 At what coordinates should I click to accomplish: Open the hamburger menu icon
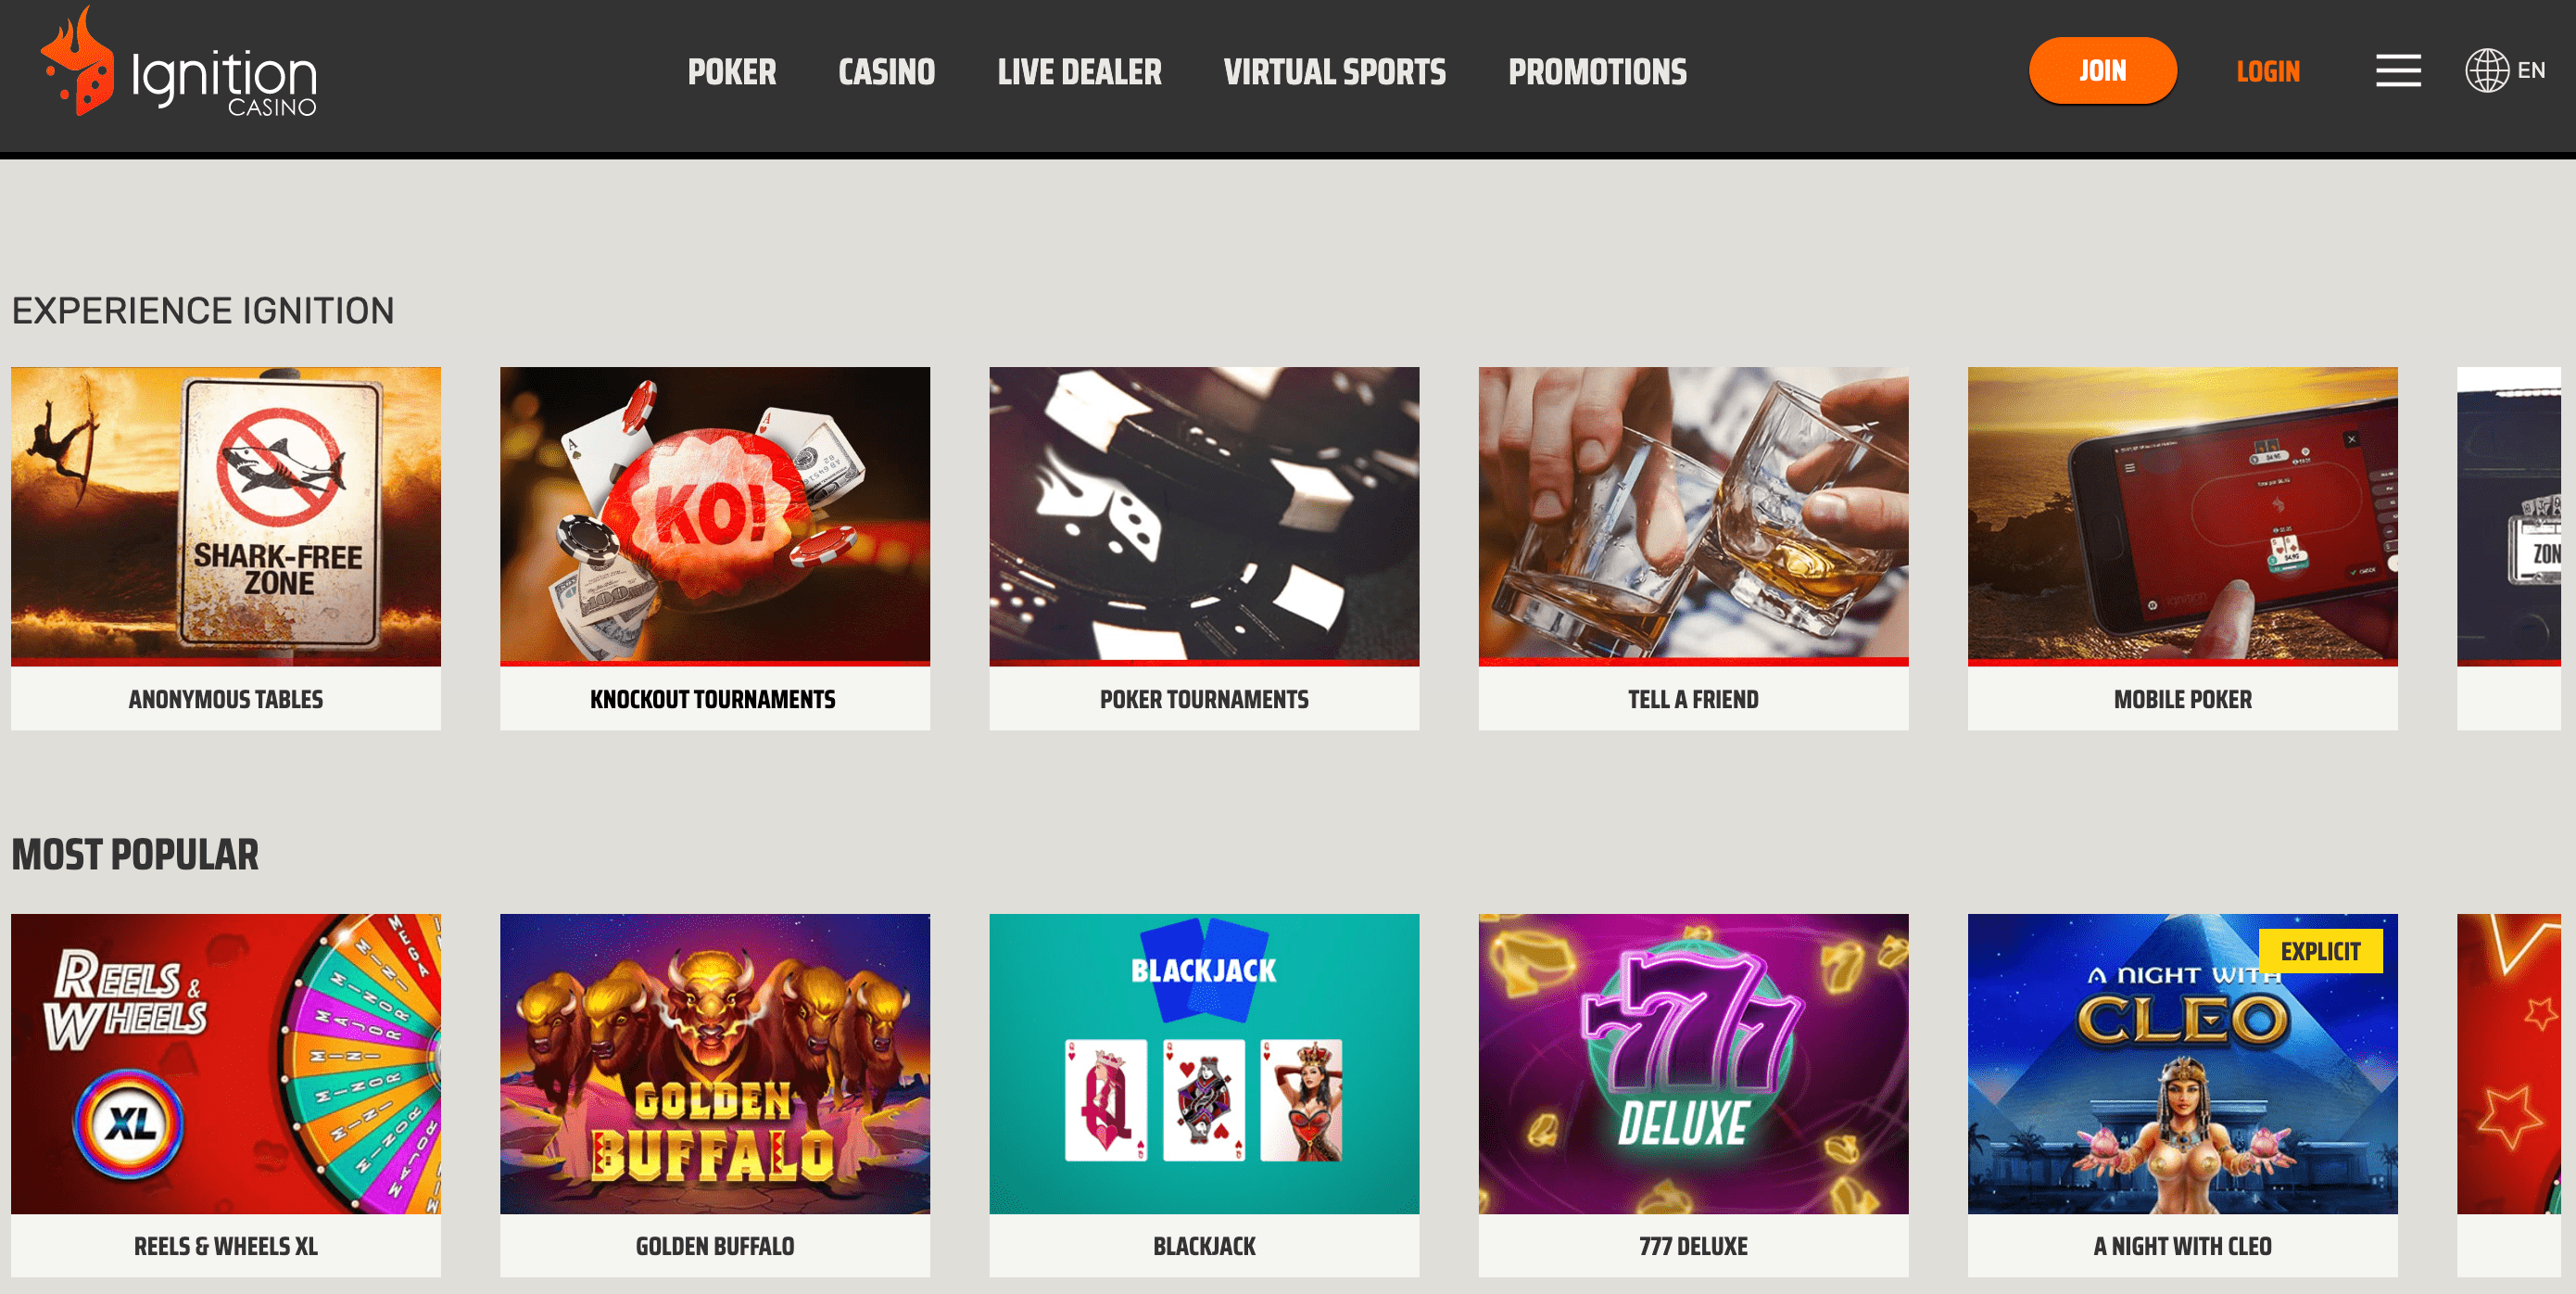click(x=2398, y=71)
